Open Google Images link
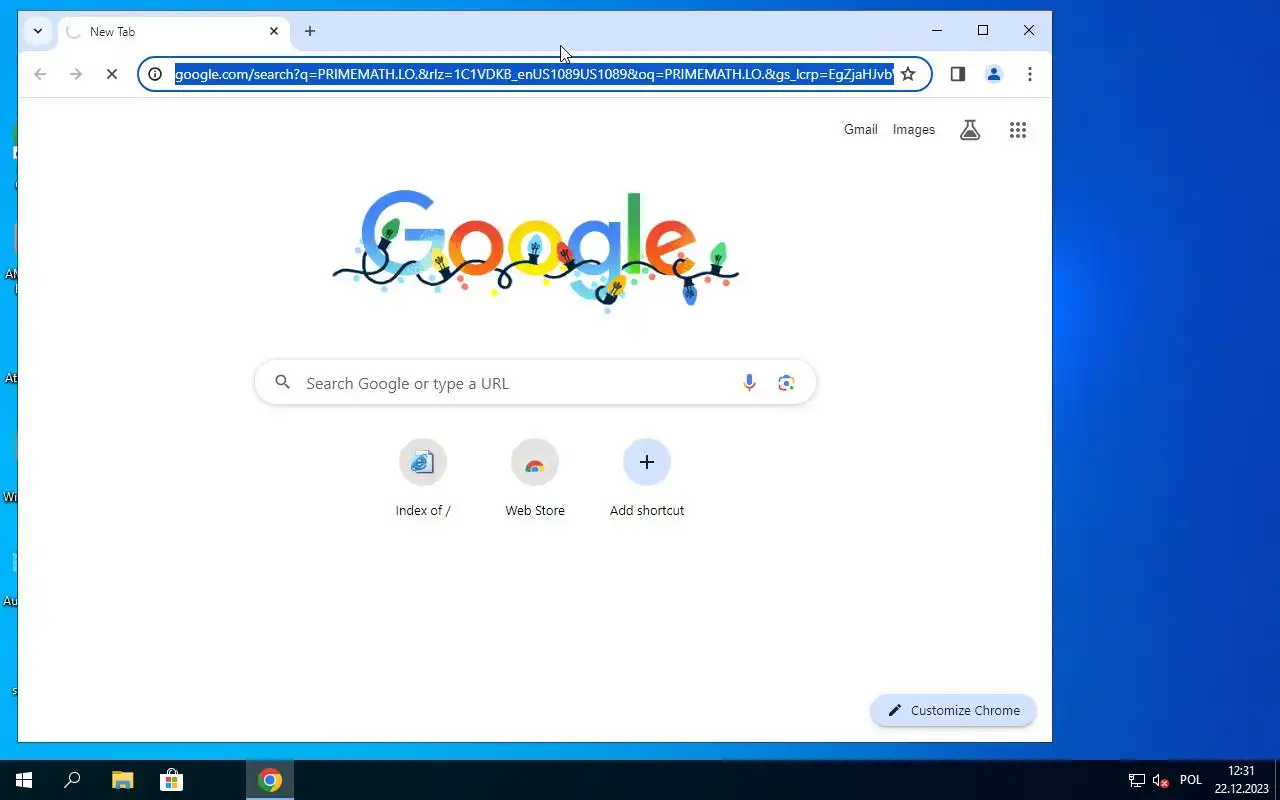The height and width of the screenshot is (800, 1280). (914, 130)
